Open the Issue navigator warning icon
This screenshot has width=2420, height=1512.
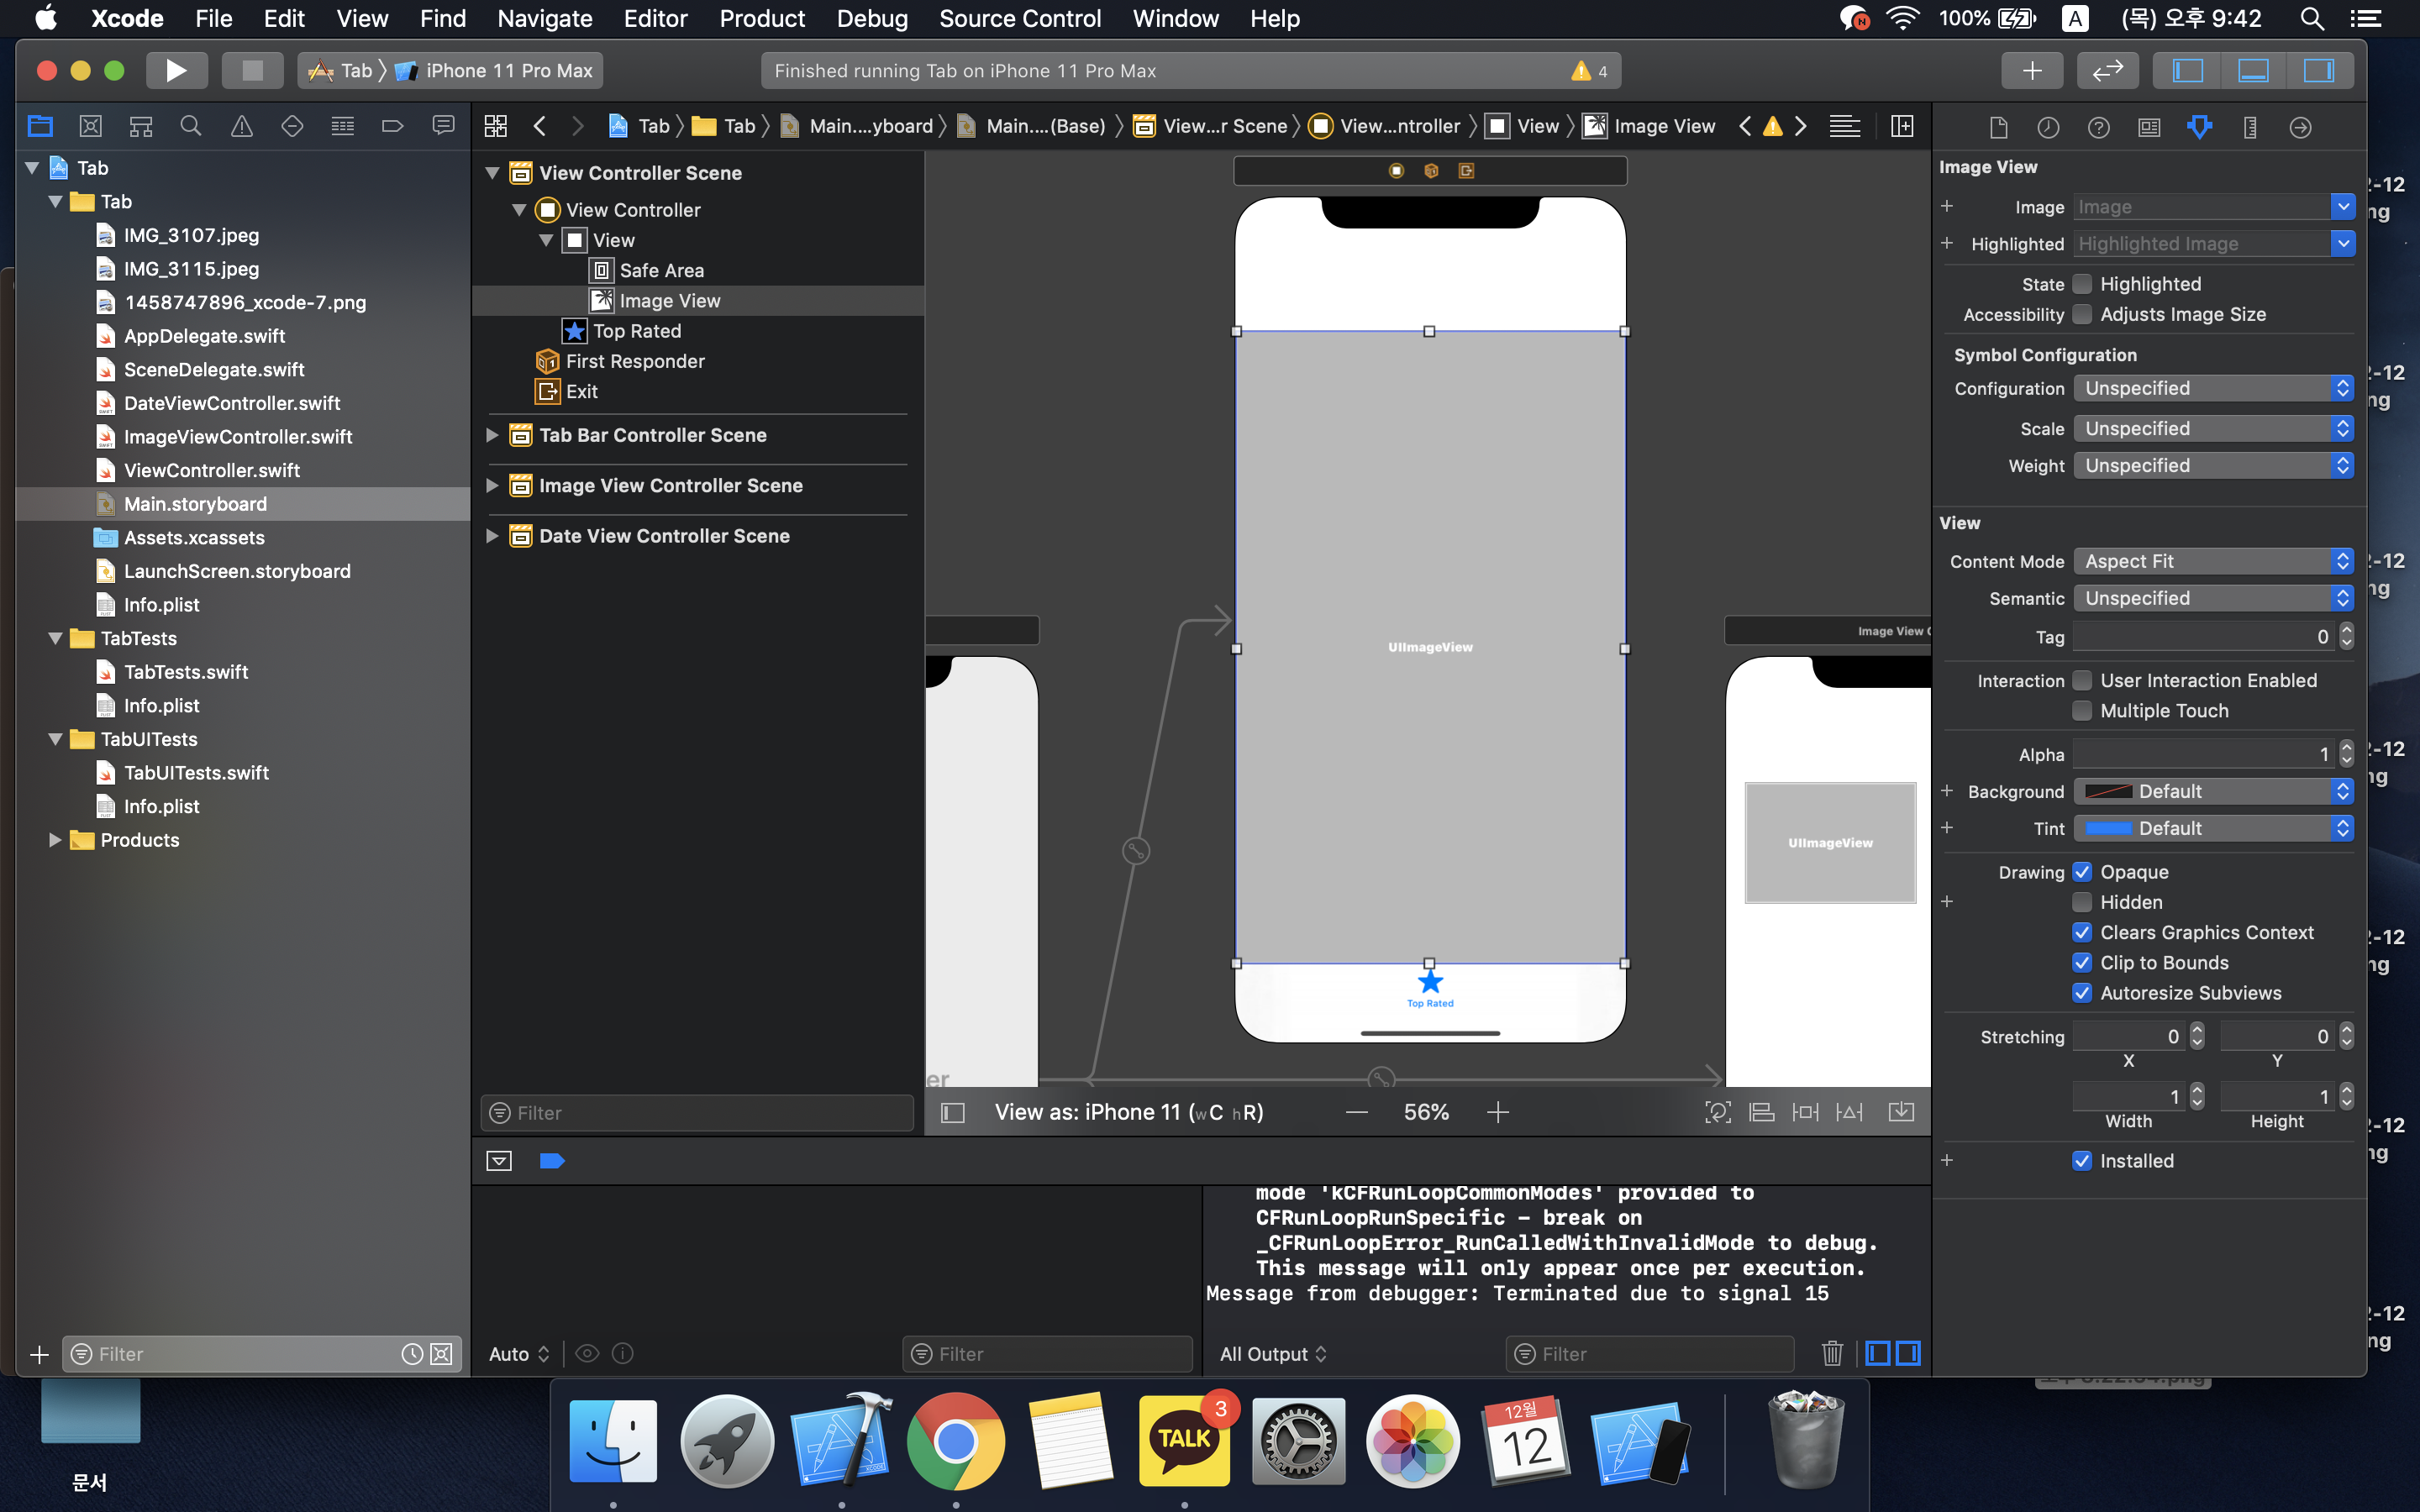(241, 126)
